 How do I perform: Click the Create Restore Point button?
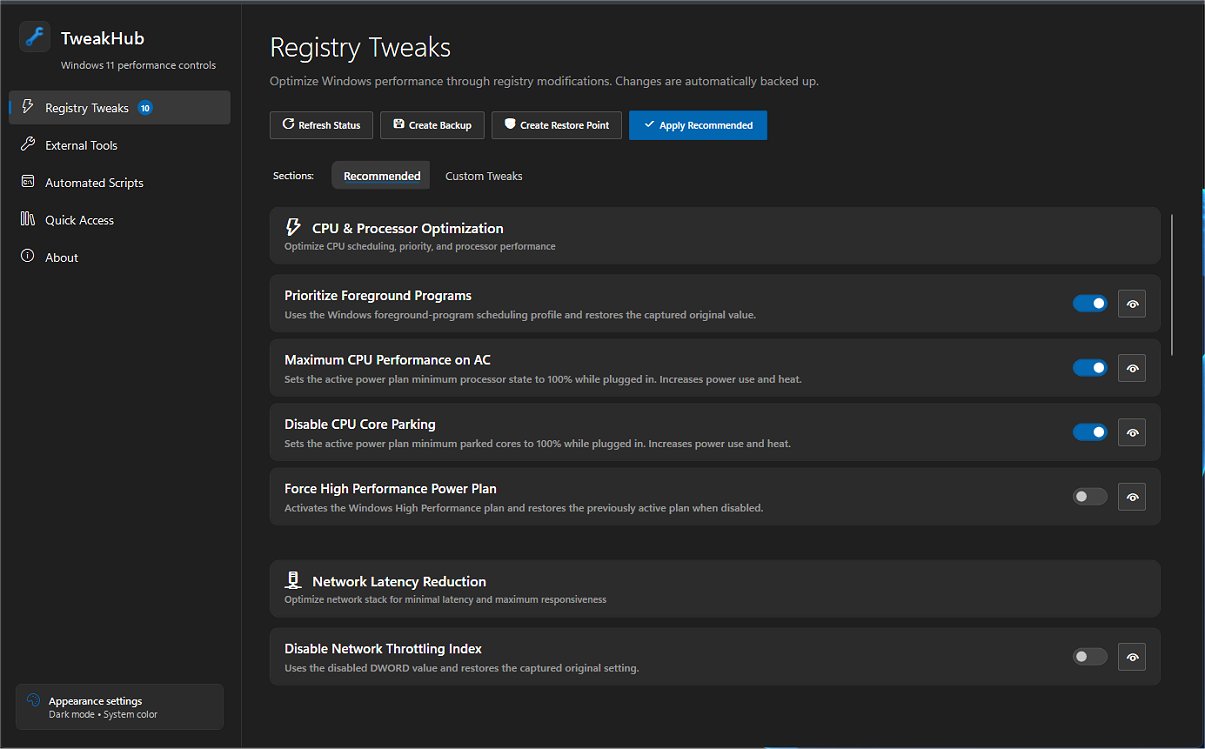[557, 125]
